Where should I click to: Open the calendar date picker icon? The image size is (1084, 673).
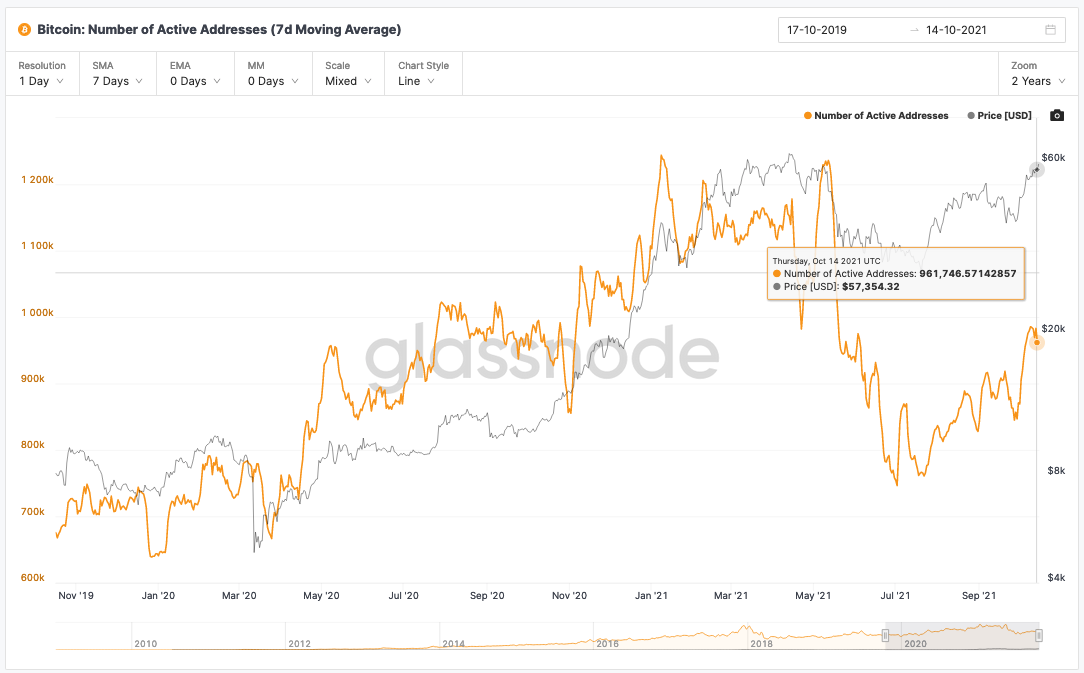coord(1050,30)
